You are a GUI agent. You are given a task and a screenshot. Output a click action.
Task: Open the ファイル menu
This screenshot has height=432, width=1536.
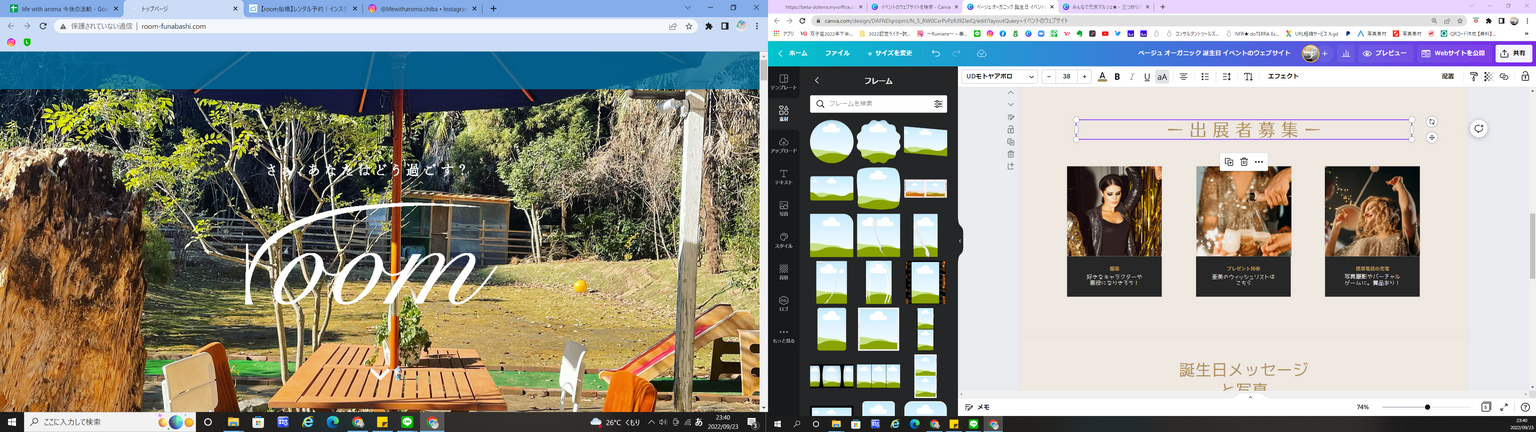(837, 53)
